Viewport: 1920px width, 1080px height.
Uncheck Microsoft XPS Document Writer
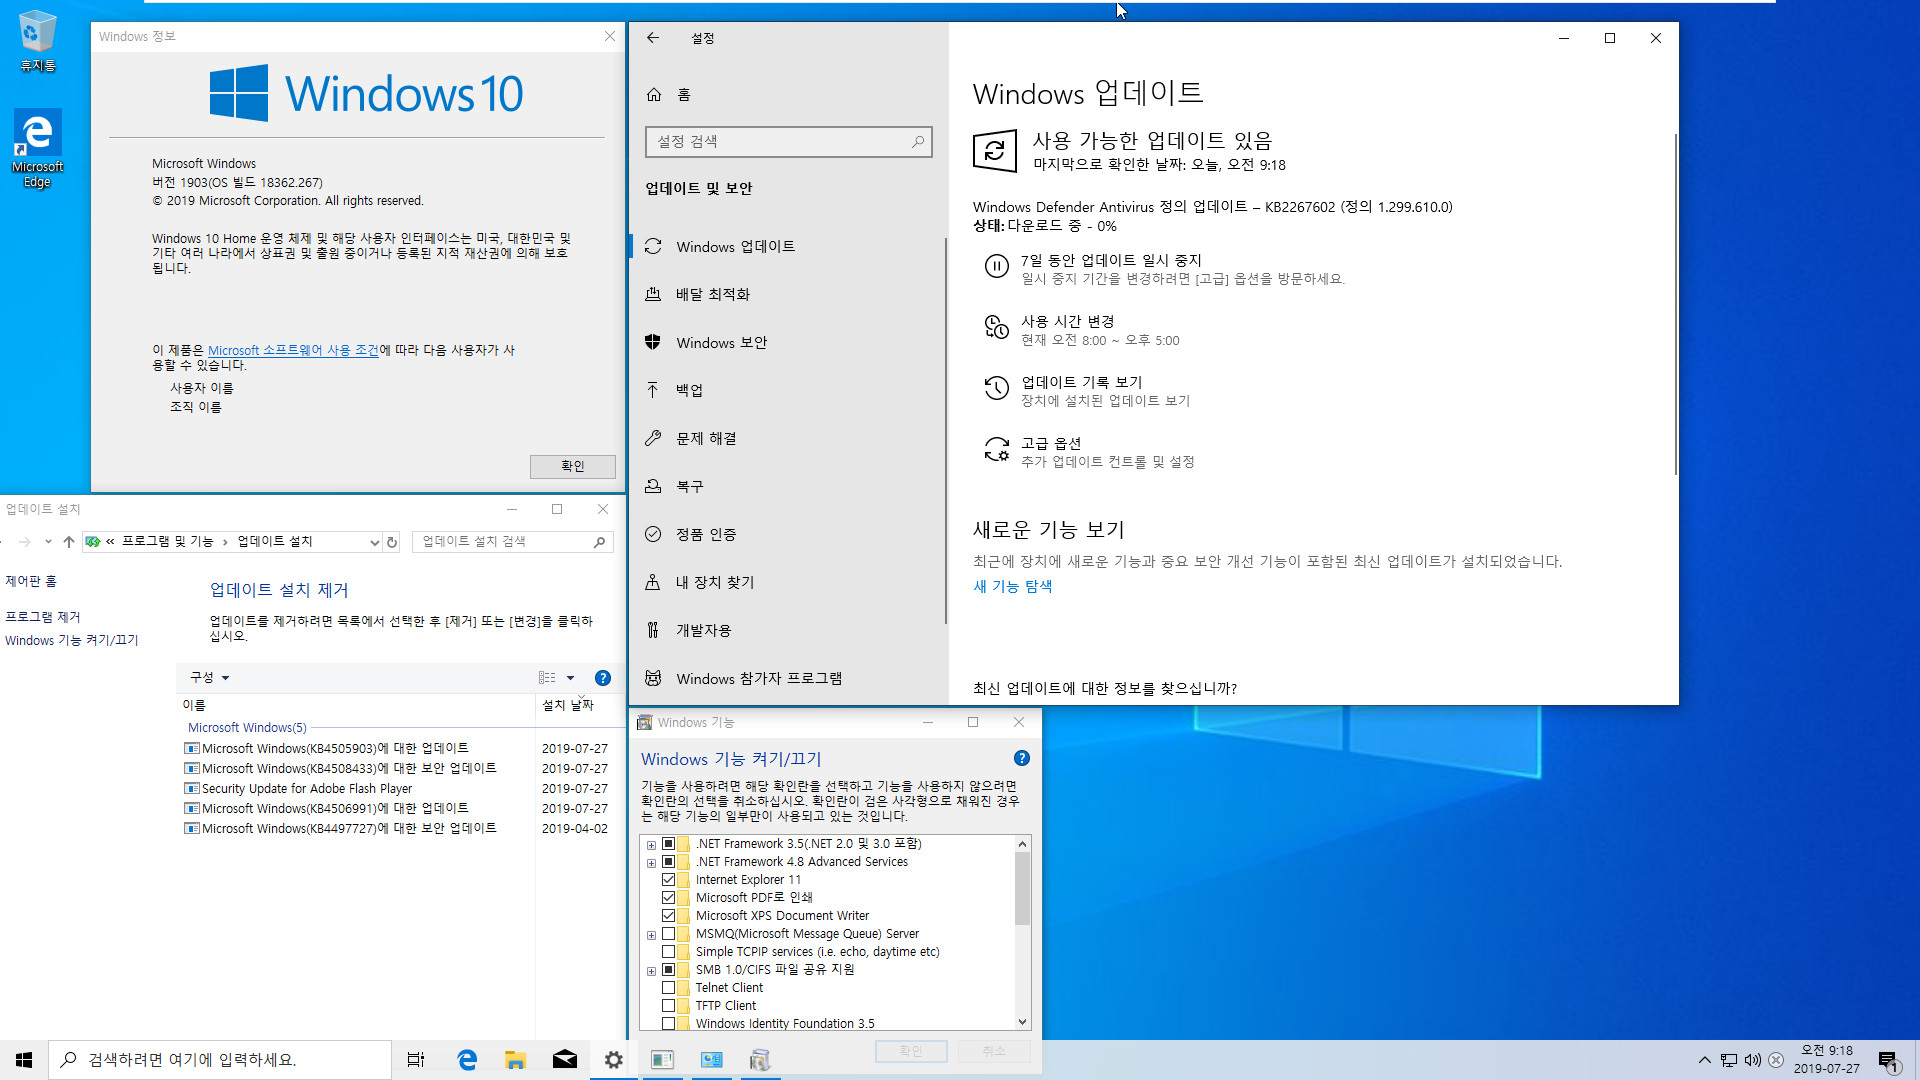pyautogui.click(x=668, y=916)
